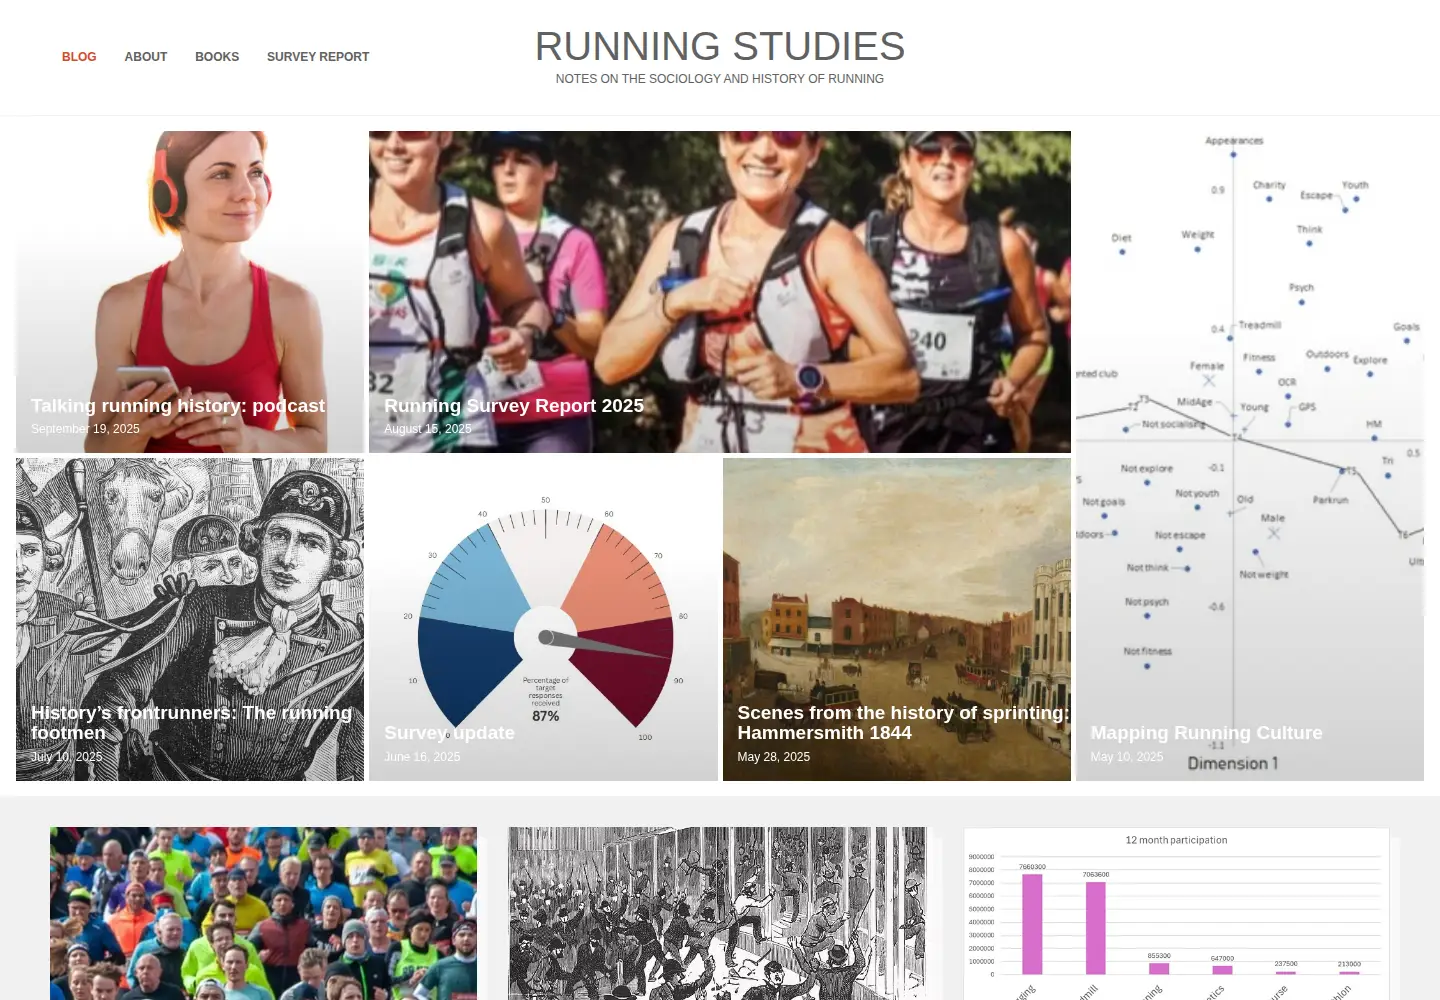Click the August 15, 2025 date
This screenshot has height=1000, width=1440.
coord(428,429)
